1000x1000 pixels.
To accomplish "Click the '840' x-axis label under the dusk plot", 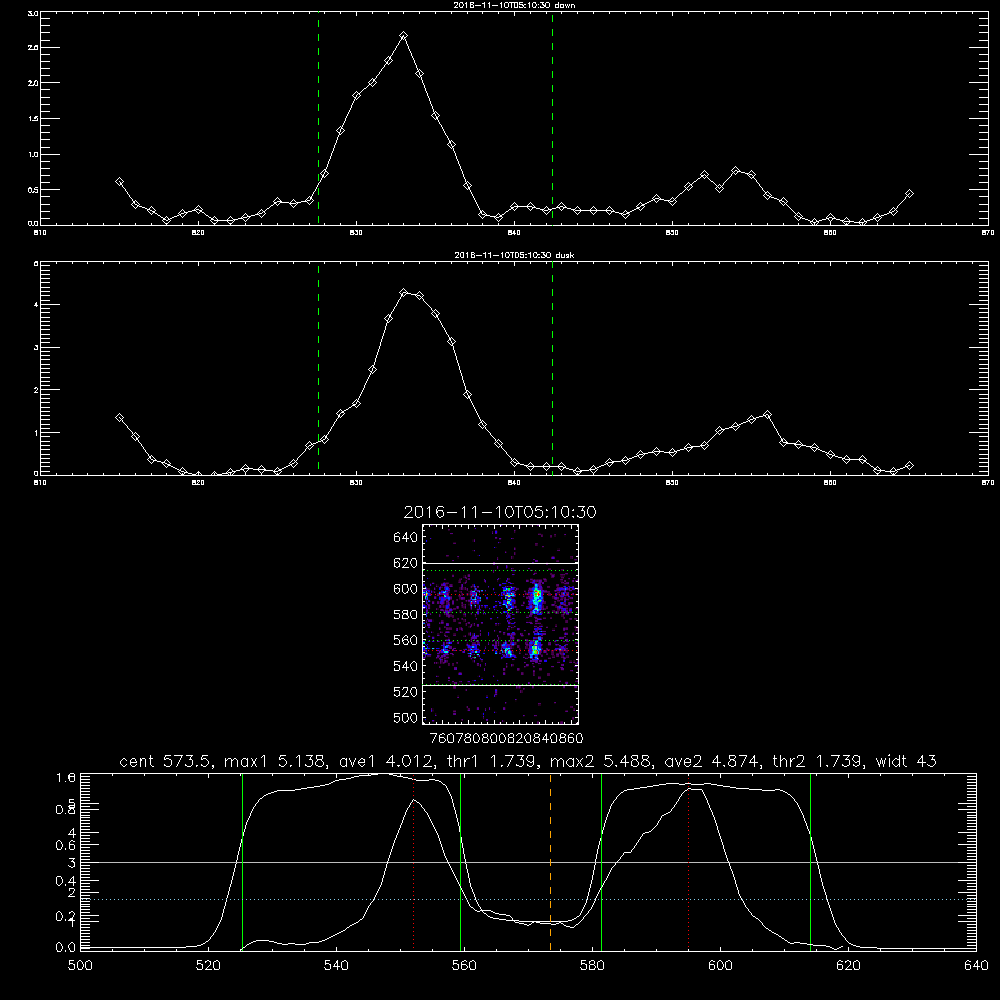I will pyautogui.click(x=514, y=483).
